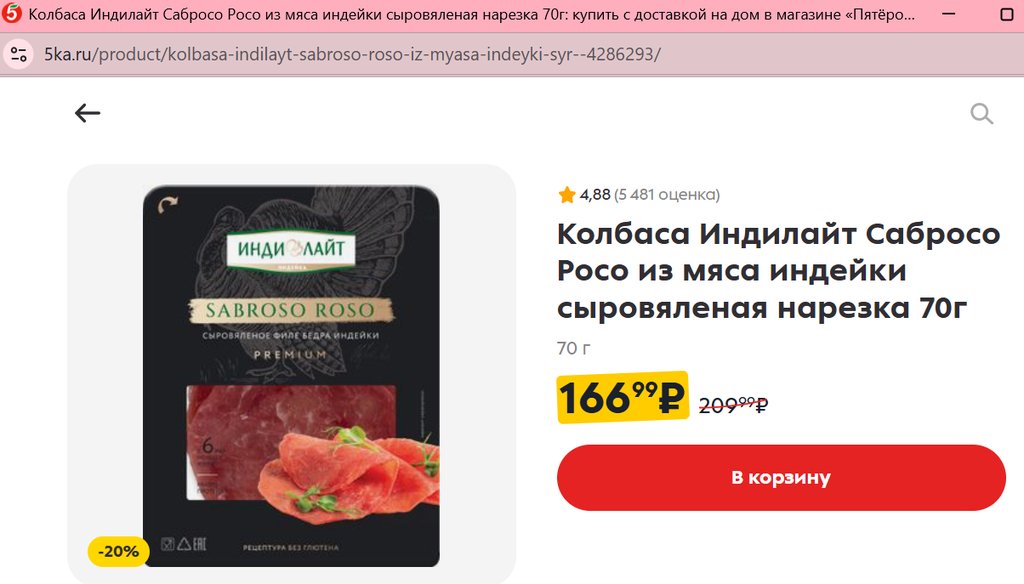Screen dimensions: 1024x584
Task: Open search with the magnifier icon
Action: tap(982, 114)
